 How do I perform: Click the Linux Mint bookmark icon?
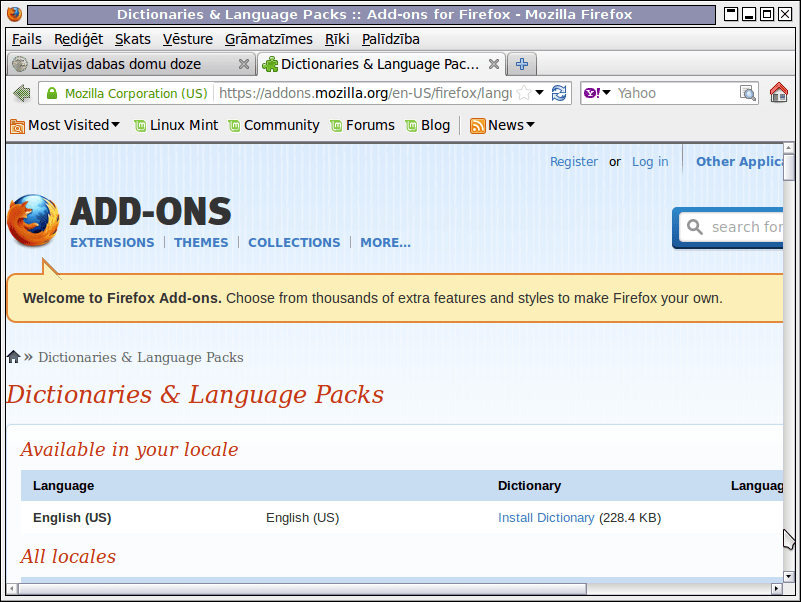coord(139,126)
